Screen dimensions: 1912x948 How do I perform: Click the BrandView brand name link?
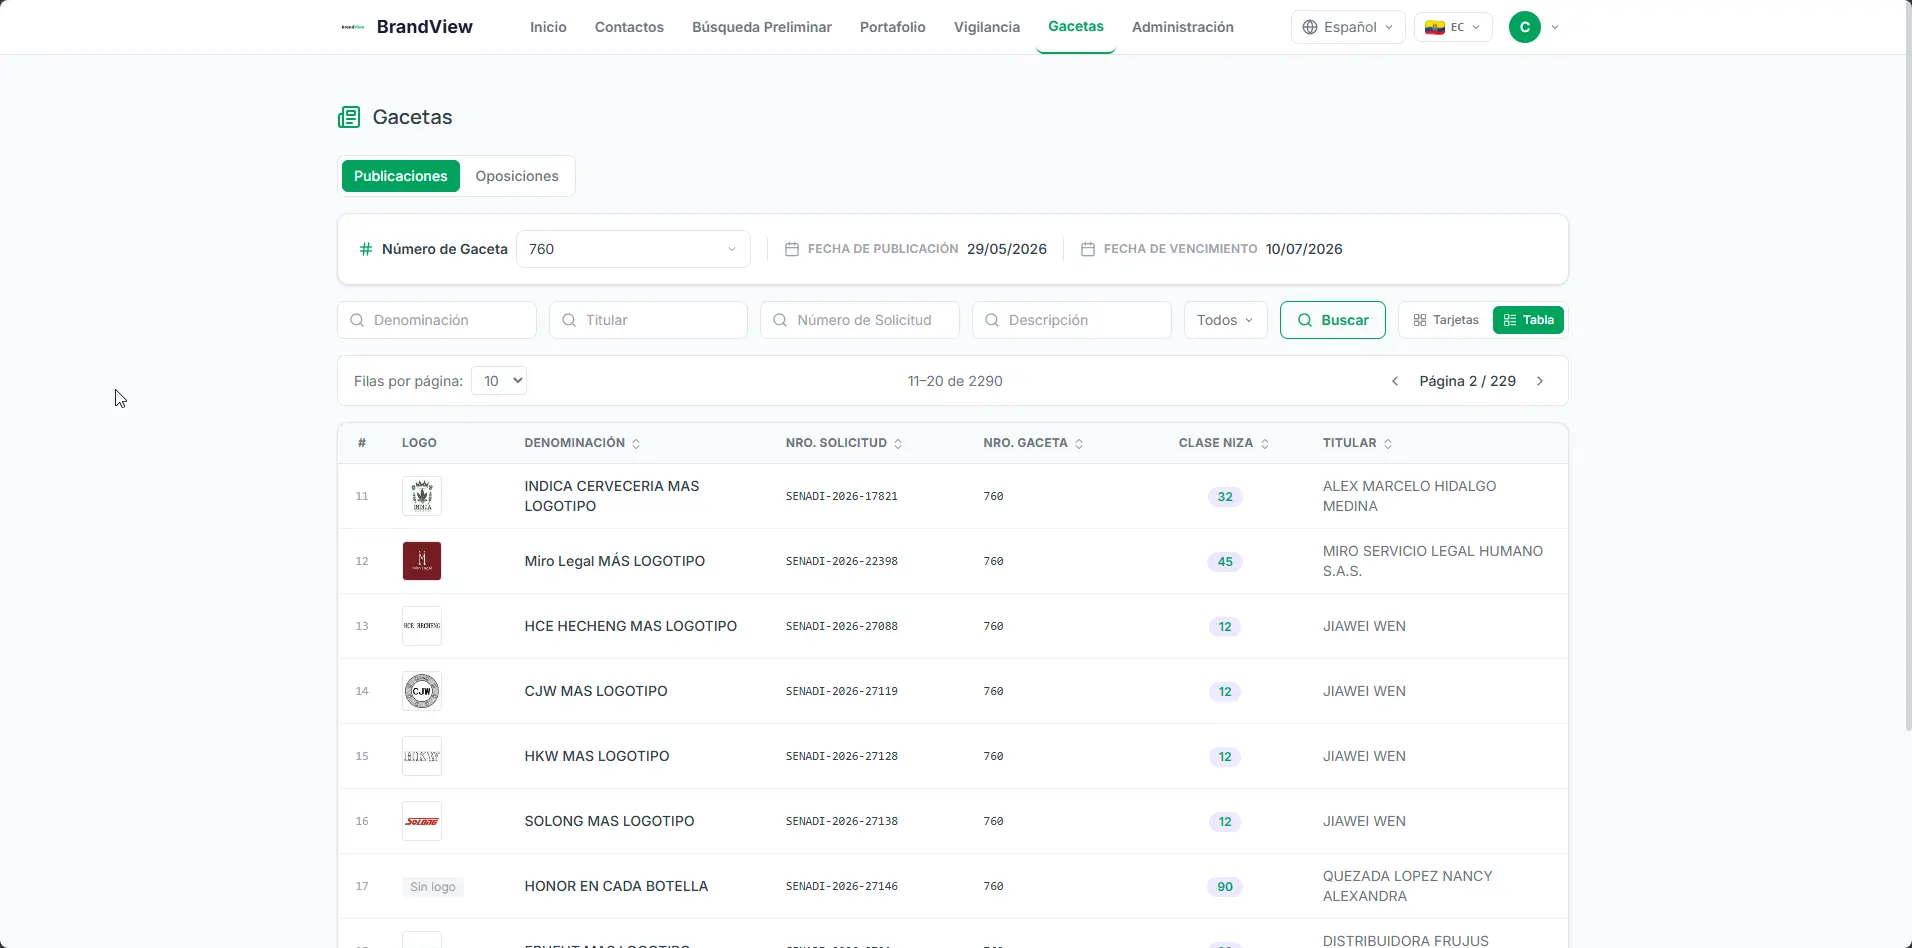[425, 27]
